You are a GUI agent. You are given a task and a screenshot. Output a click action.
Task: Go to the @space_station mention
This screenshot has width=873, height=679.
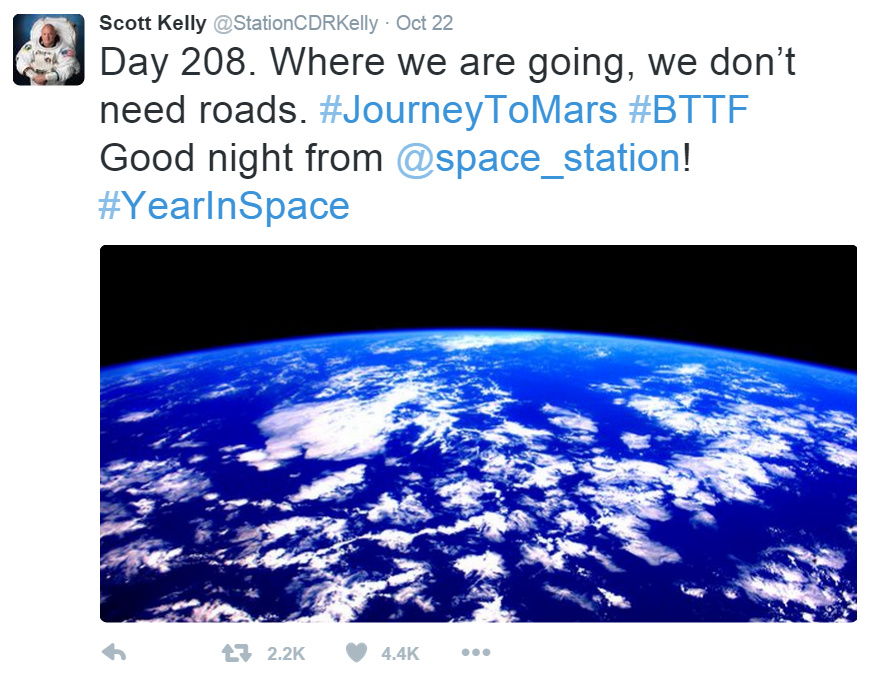click(538, 159)
